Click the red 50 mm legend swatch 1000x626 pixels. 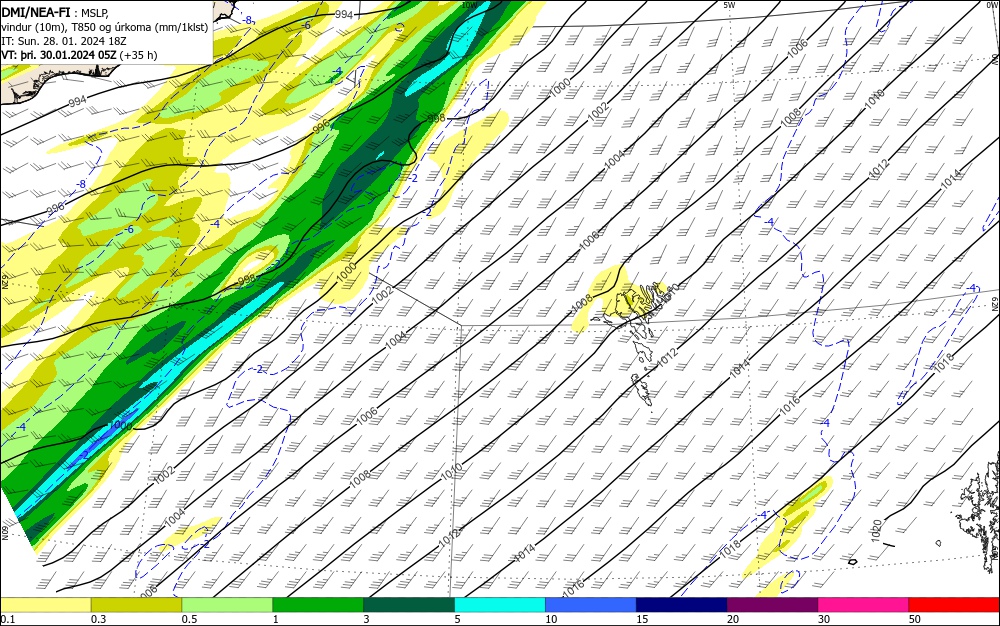point(954,605)
